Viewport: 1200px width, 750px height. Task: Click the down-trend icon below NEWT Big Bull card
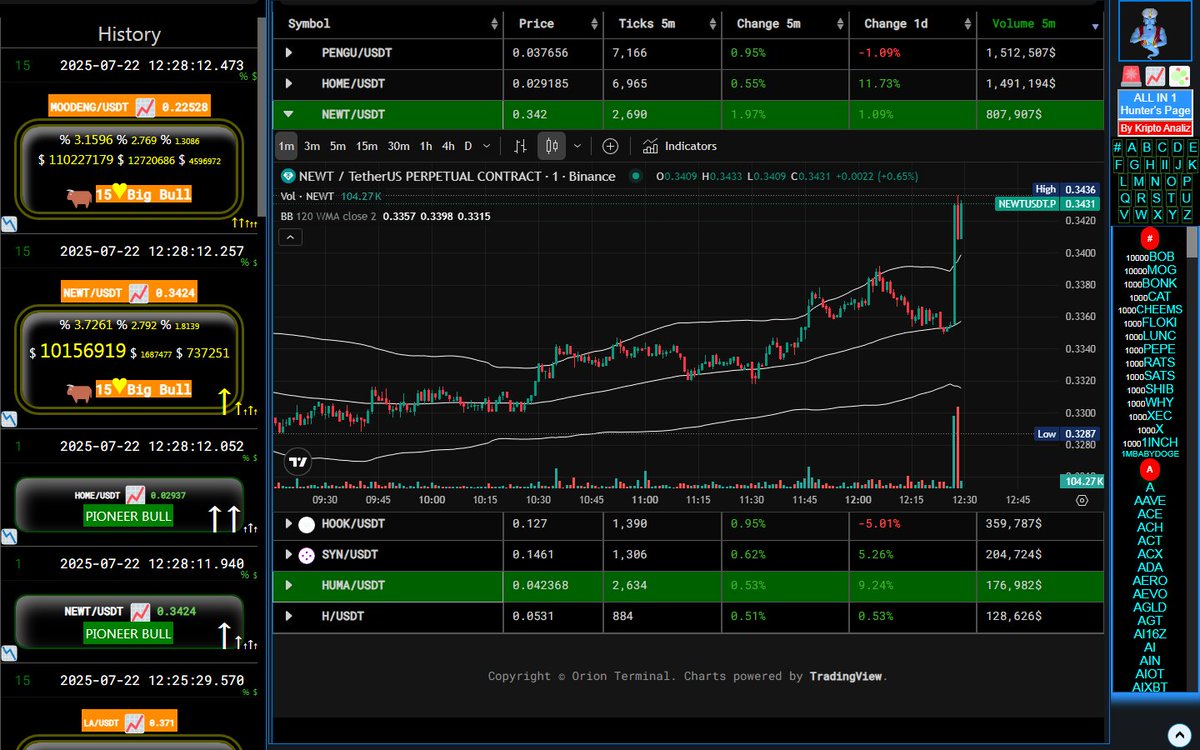pyautogui.click(x=7, y=419)
